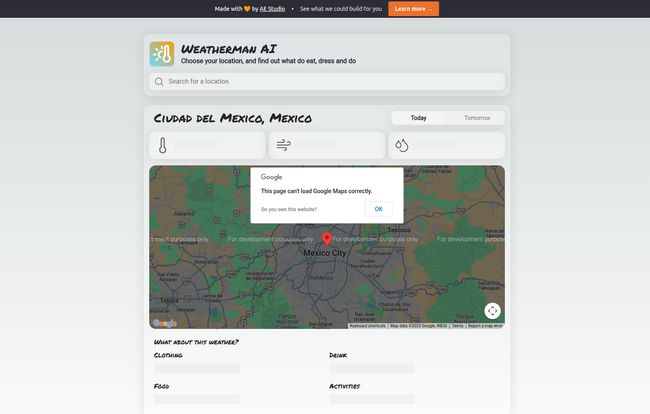Click the Google logo on the map
This screenshot has width=650, height=414.
pos(165,323)
